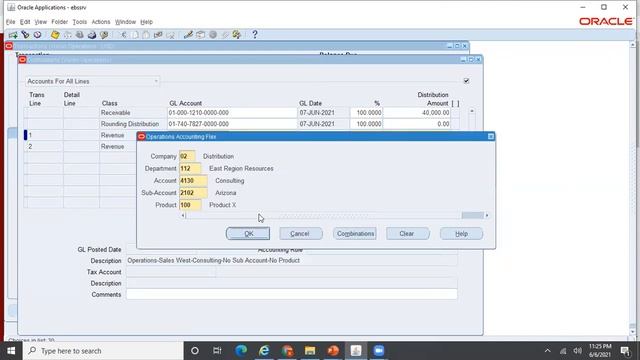
Task: Select Trans Line 2 Revenue row
Action: point(80,146)
